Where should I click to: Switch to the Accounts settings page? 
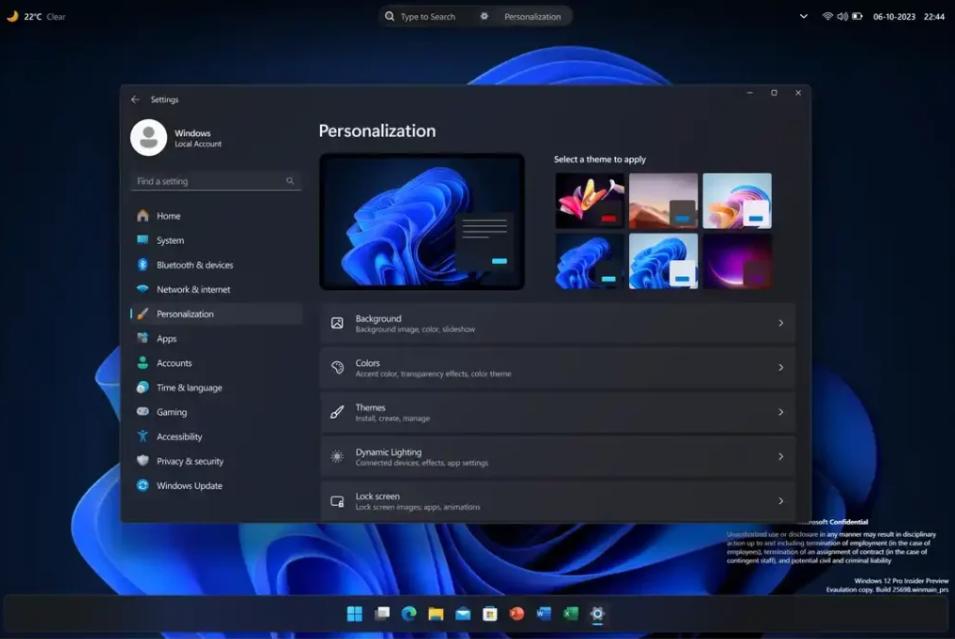174,363
